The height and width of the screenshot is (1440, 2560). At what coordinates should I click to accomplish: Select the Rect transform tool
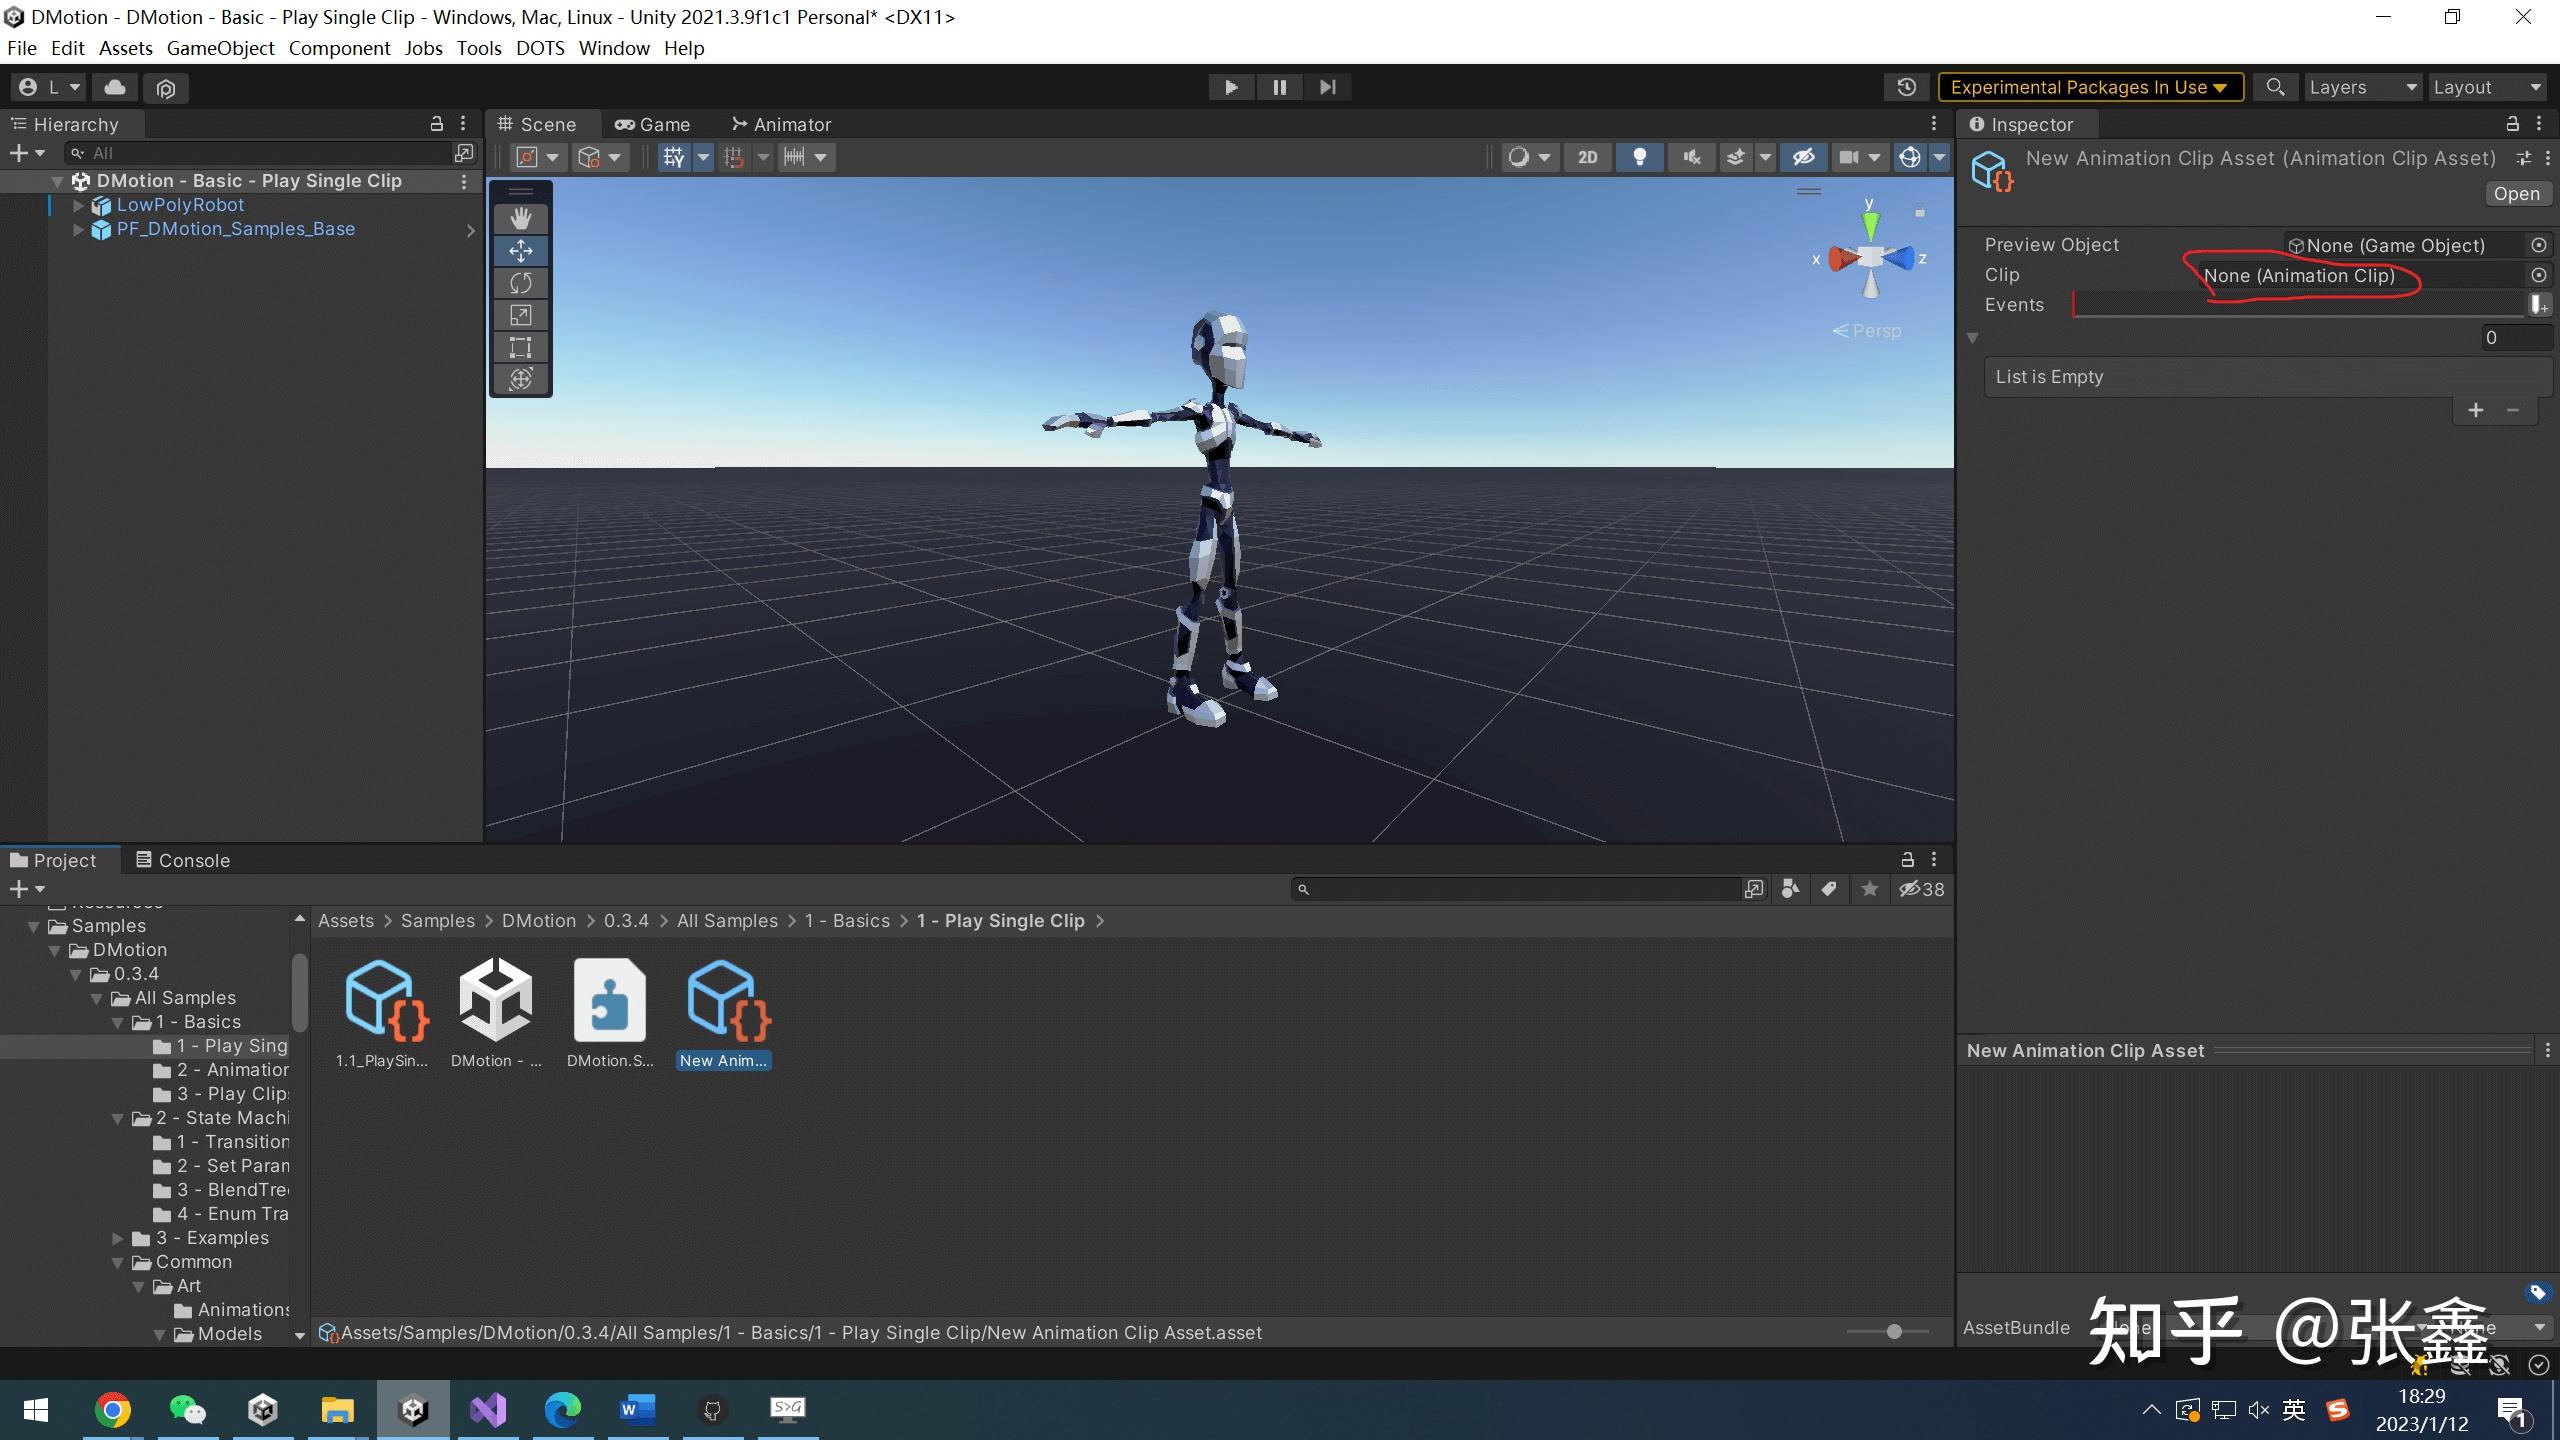pyautogui.click(x=520, y=347)
